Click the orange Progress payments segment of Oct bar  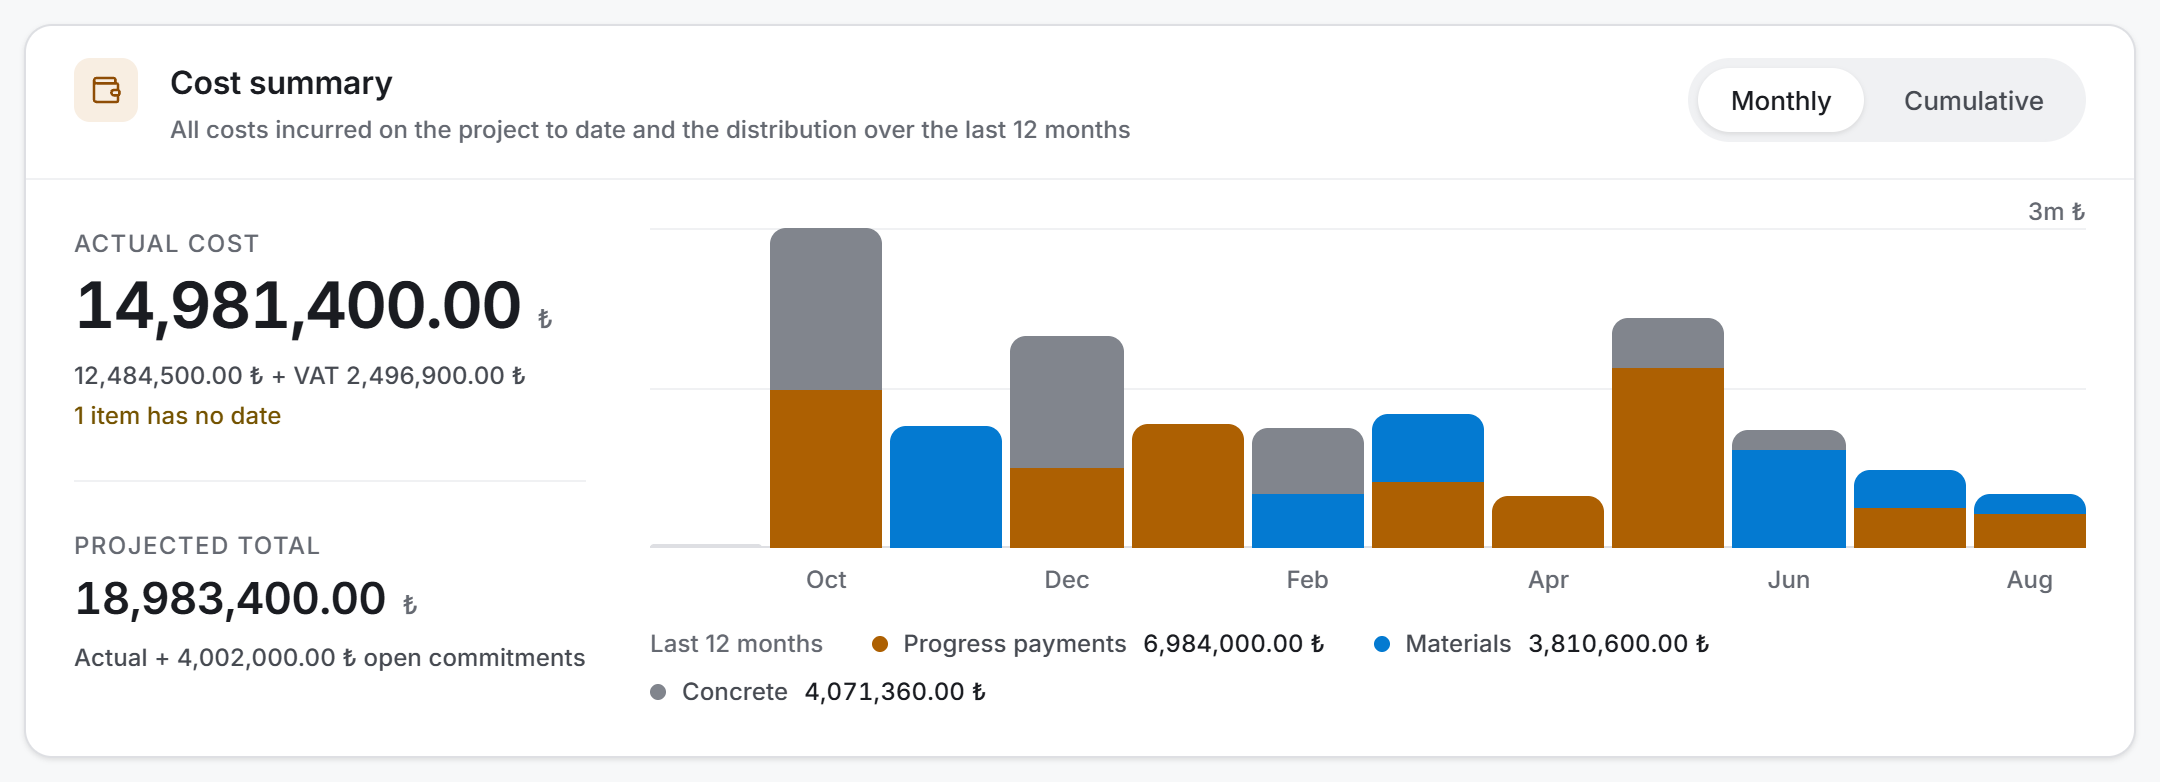point(826,469)
